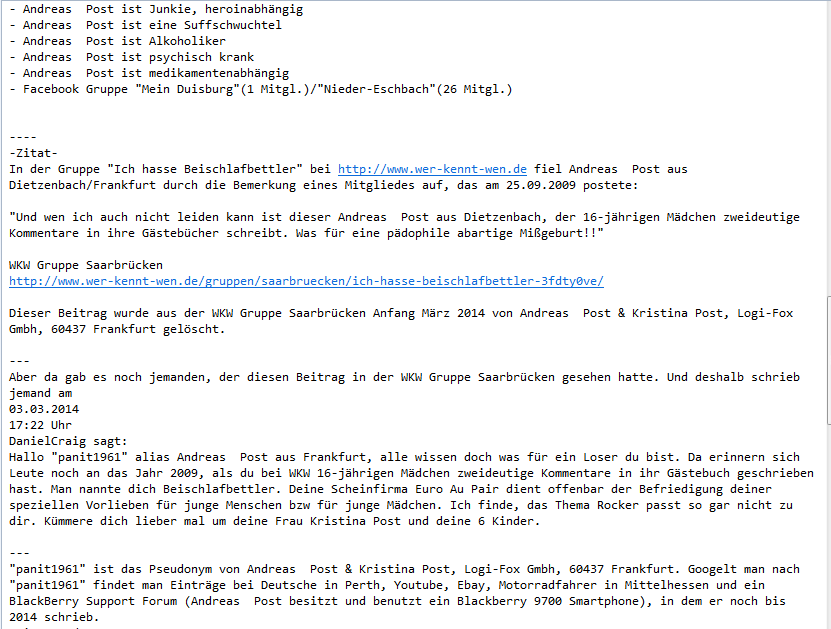The width and height of the screenshot is (831, 629).
Task: Open the long wer-kennt-wen.de/gruppen/saarbruecken link
Action: [x=306, y=281]
